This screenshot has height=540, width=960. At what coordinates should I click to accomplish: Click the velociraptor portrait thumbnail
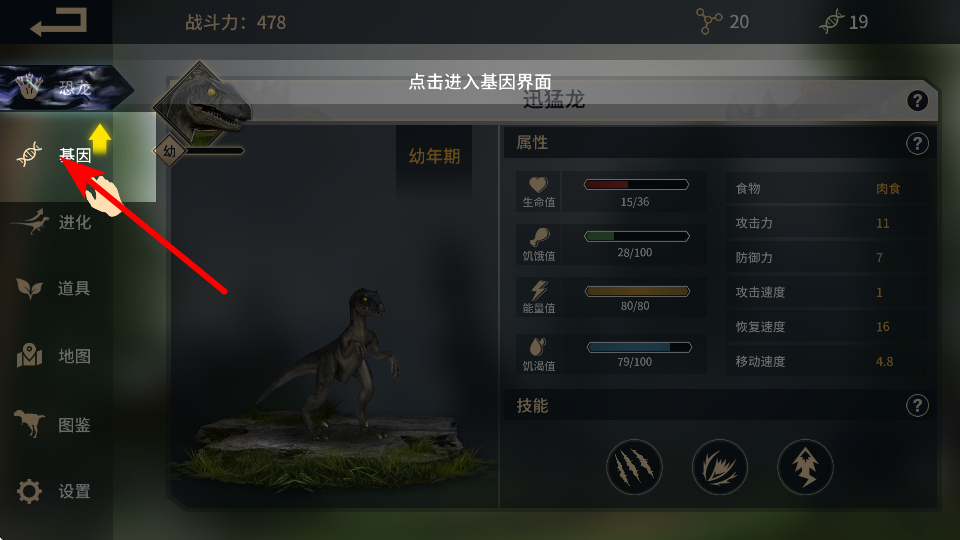click(x=202, y=105)
